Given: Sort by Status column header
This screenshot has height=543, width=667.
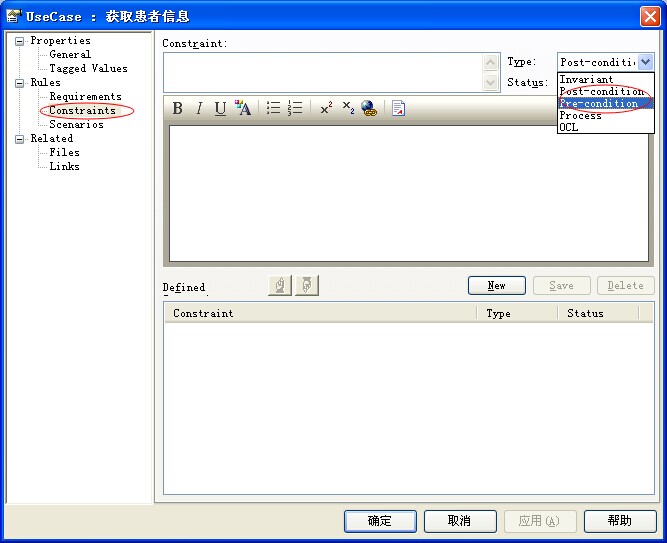Looking at the screenshot, I should click(x=598, y=313).
